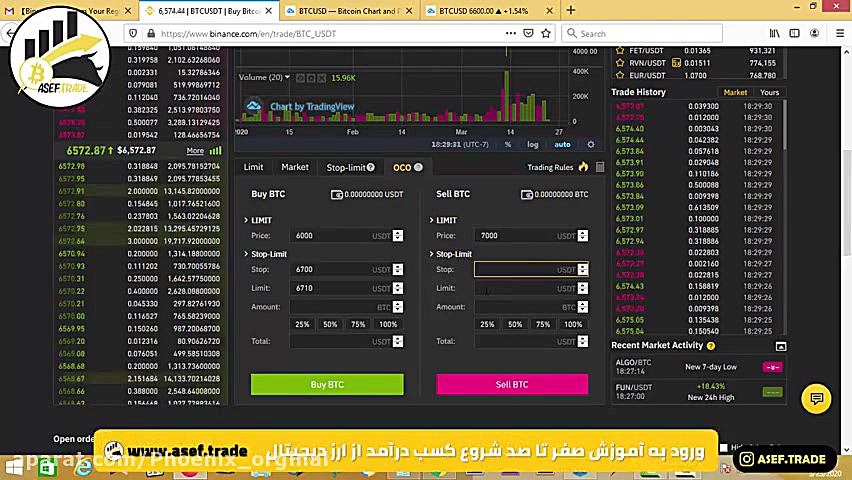This screenshot has height=480, width=852.
Task: Click the pink Sell BTC button
Action: (512, 384)
